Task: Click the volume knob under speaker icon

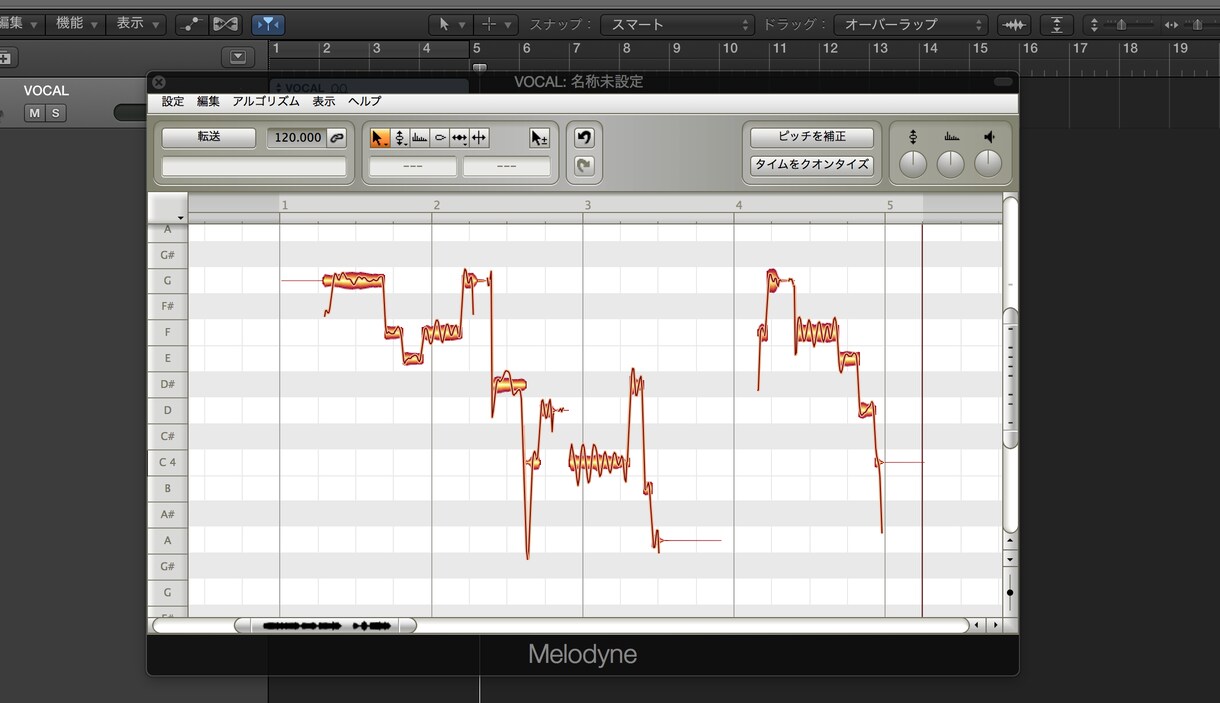Action: point(988,164)
